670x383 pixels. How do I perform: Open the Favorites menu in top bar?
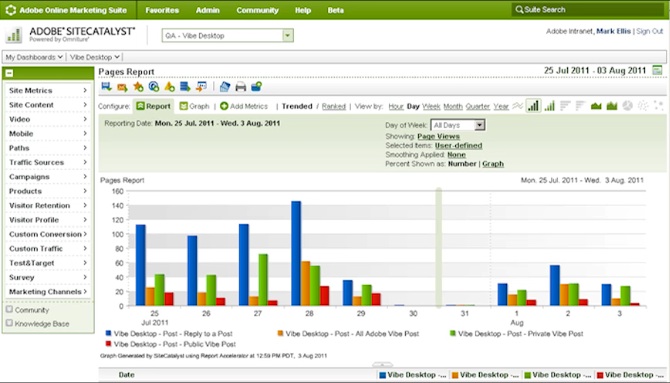tap(162, 10)
